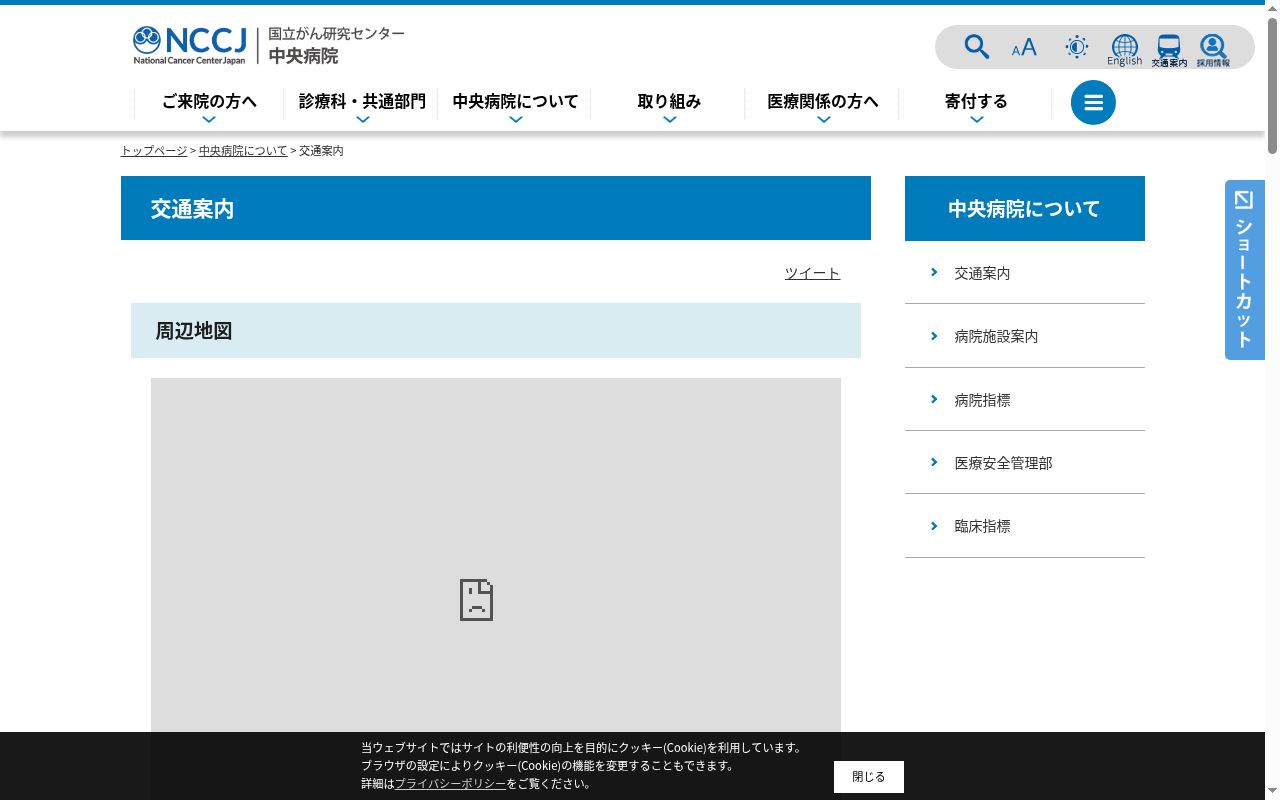The width and height of the screenshot is (1280, 800).
Task: Open 医療安全管理部 in the sidebar
Action: 1025,463
